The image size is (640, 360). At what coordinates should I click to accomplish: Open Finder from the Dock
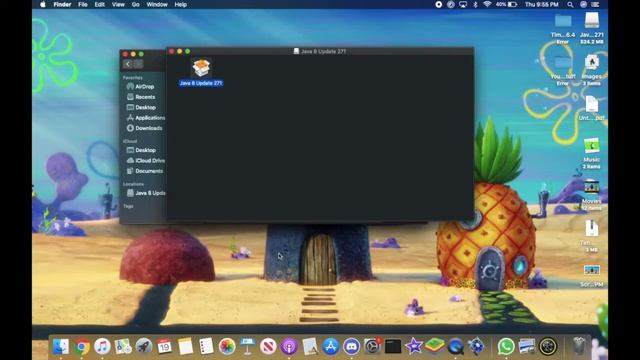coord(61,347)
